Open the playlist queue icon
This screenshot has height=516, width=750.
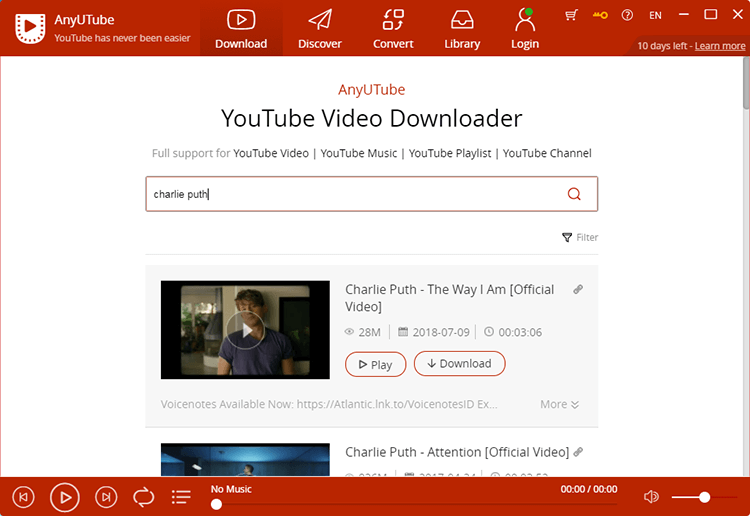(x=181, y=497)
